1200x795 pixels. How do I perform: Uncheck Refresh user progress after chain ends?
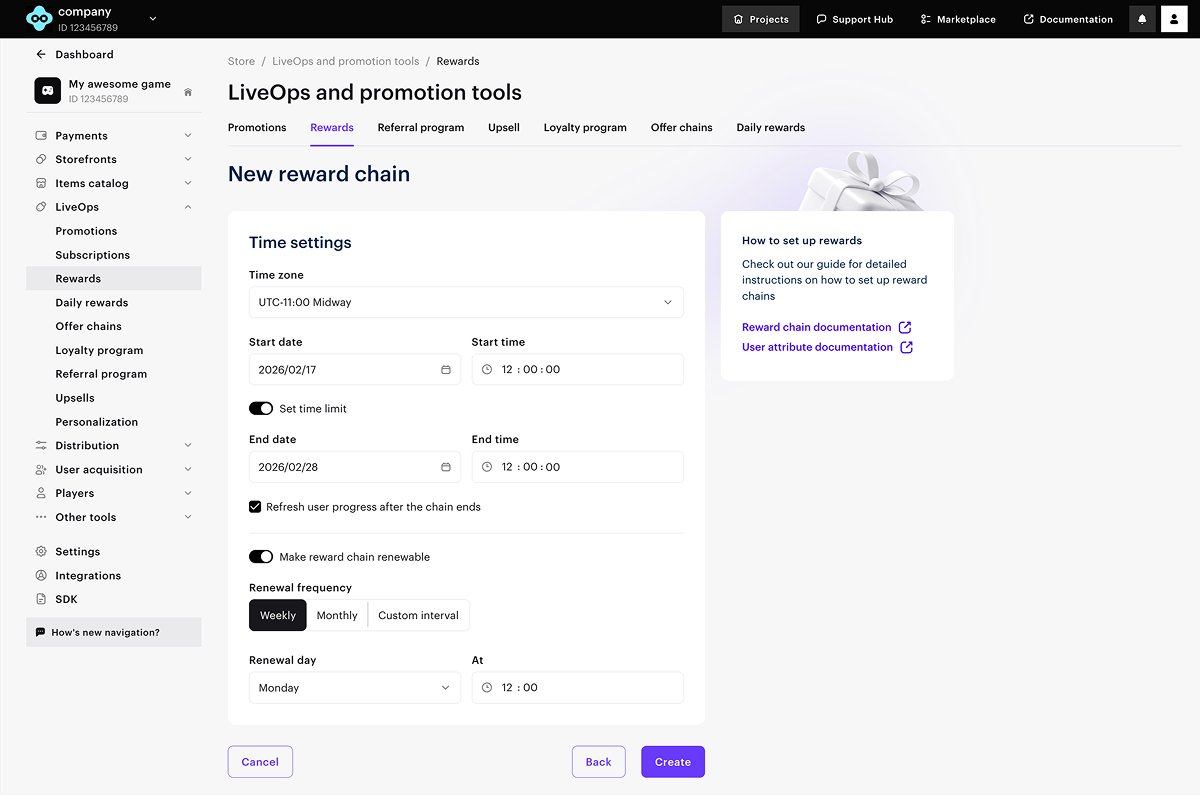coord(255,507)
